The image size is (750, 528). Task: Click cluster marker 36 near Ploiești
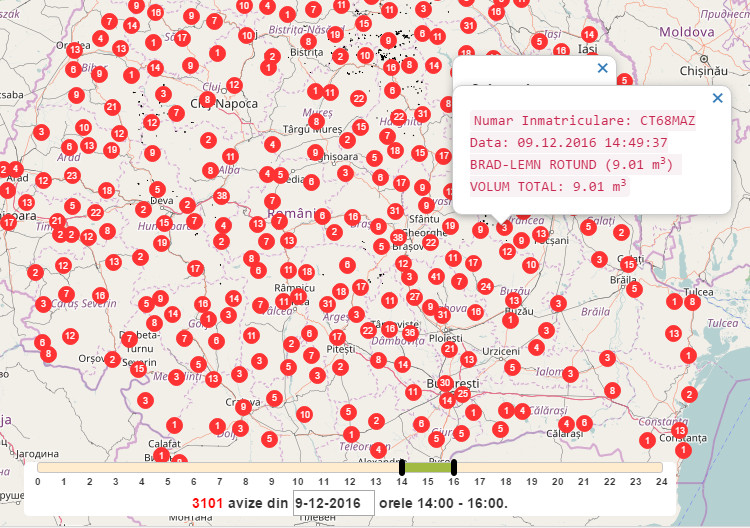[410, 333]
